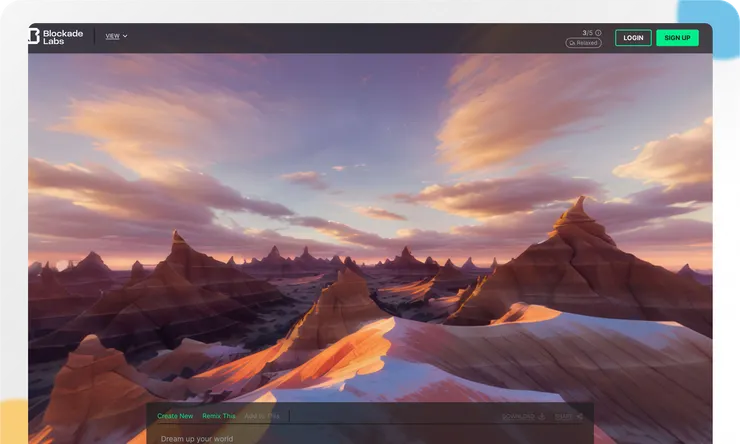The width and height of the screenshot is (740, 444).
Task: Switch to the Remix This tab
Action: [219, 416]
